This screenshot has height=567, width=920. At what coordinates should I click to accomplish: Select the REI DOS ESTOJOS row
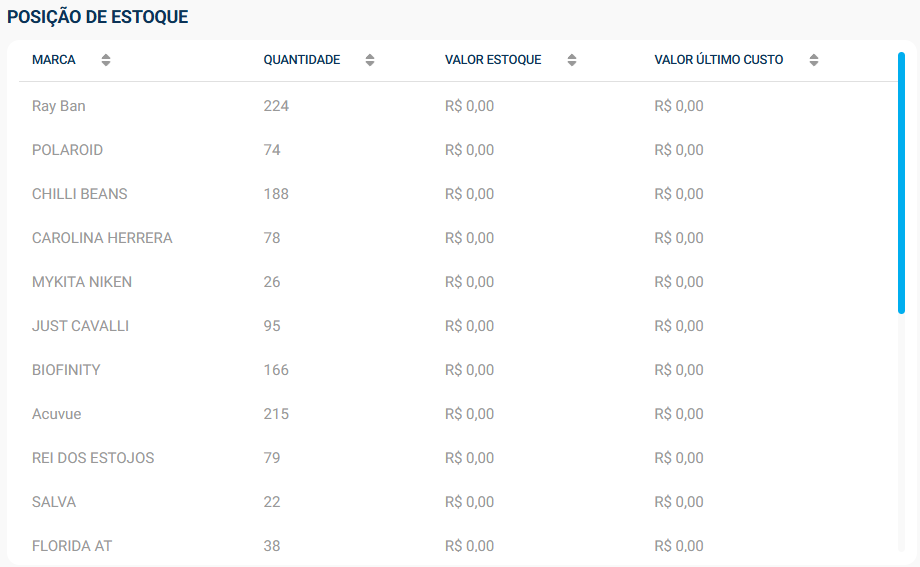point(93,458)
